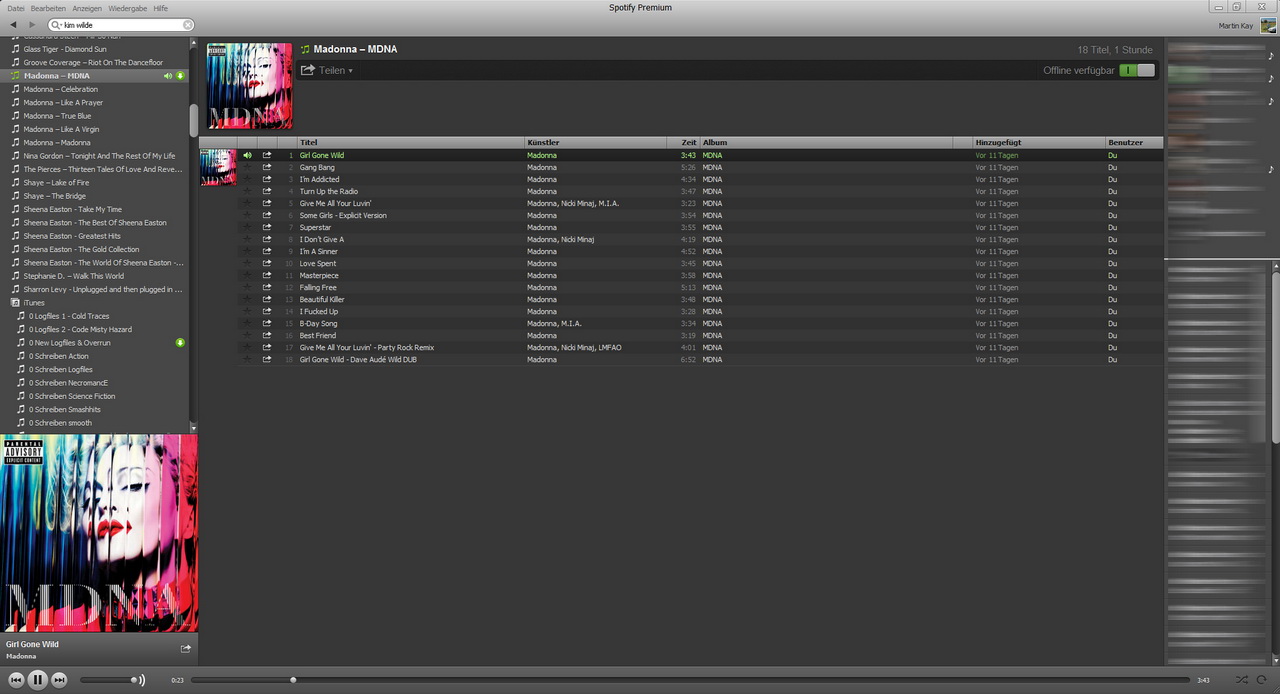Click the song progress bar
The height and width of the screenshot is (694, 1280).
(690, 680)
